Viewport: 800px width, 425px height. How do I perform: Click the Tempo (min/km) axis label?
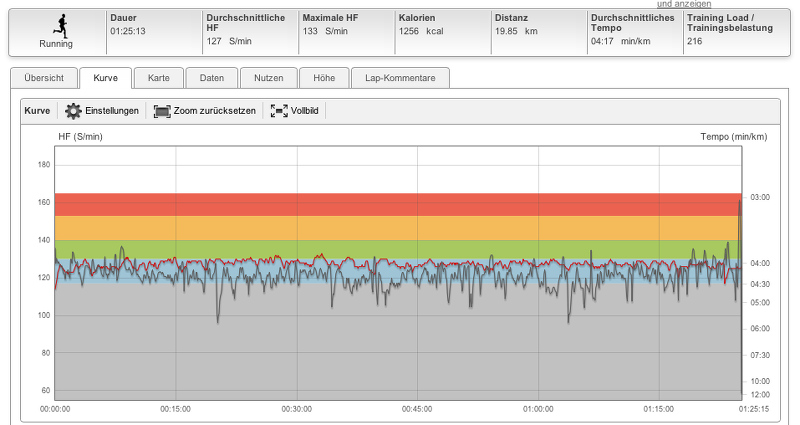tap(734, 137)
